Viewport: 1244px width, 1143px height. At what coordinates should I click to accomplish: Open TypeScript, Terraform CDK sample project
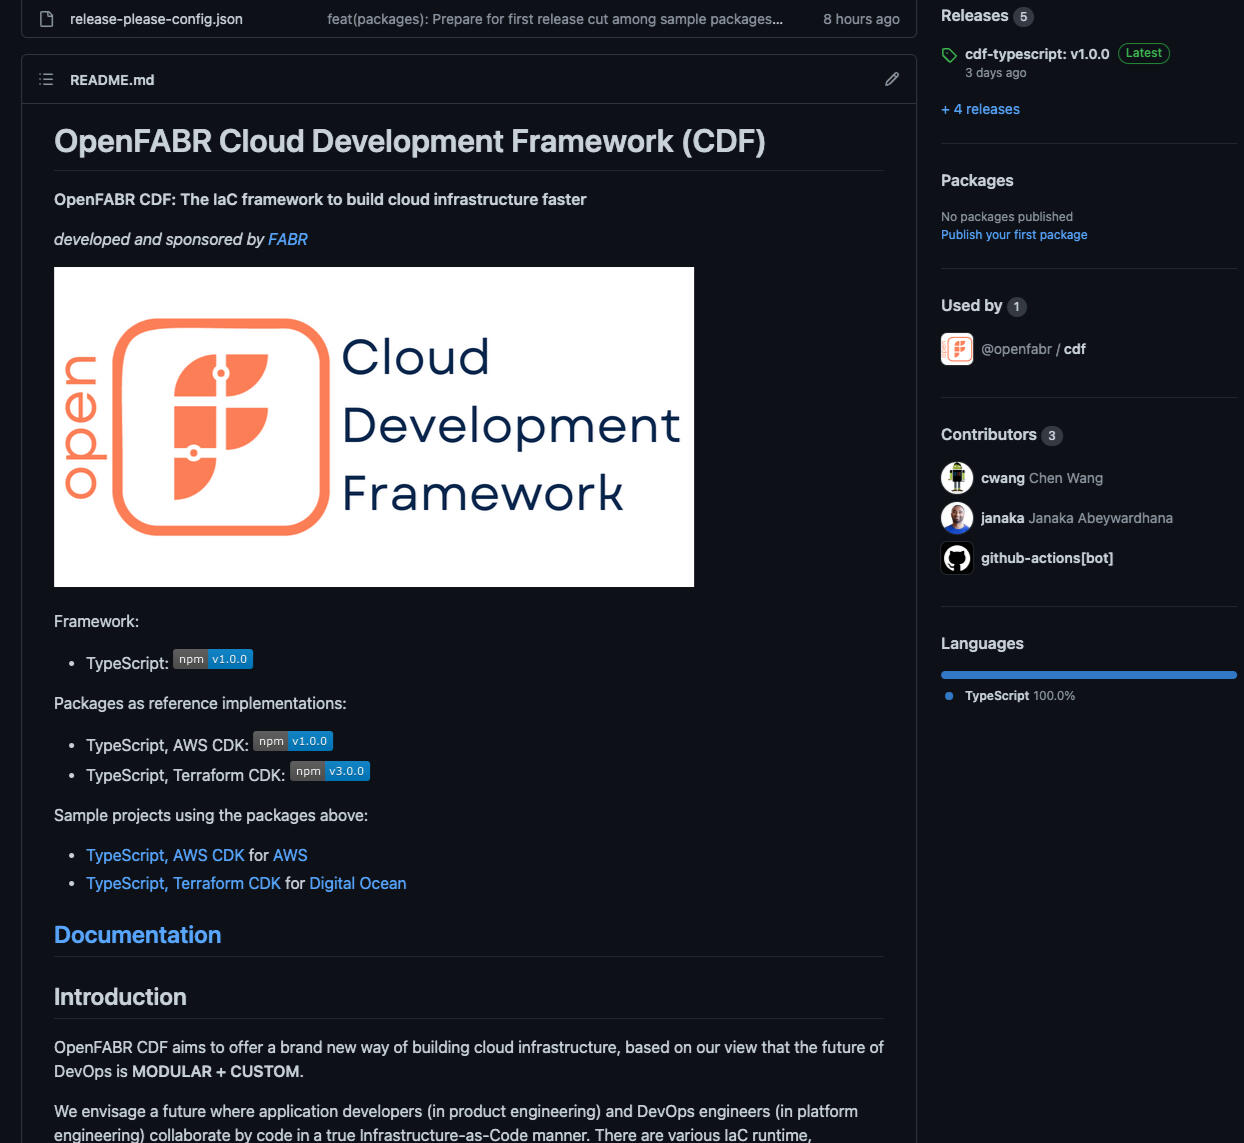(183, 883)
